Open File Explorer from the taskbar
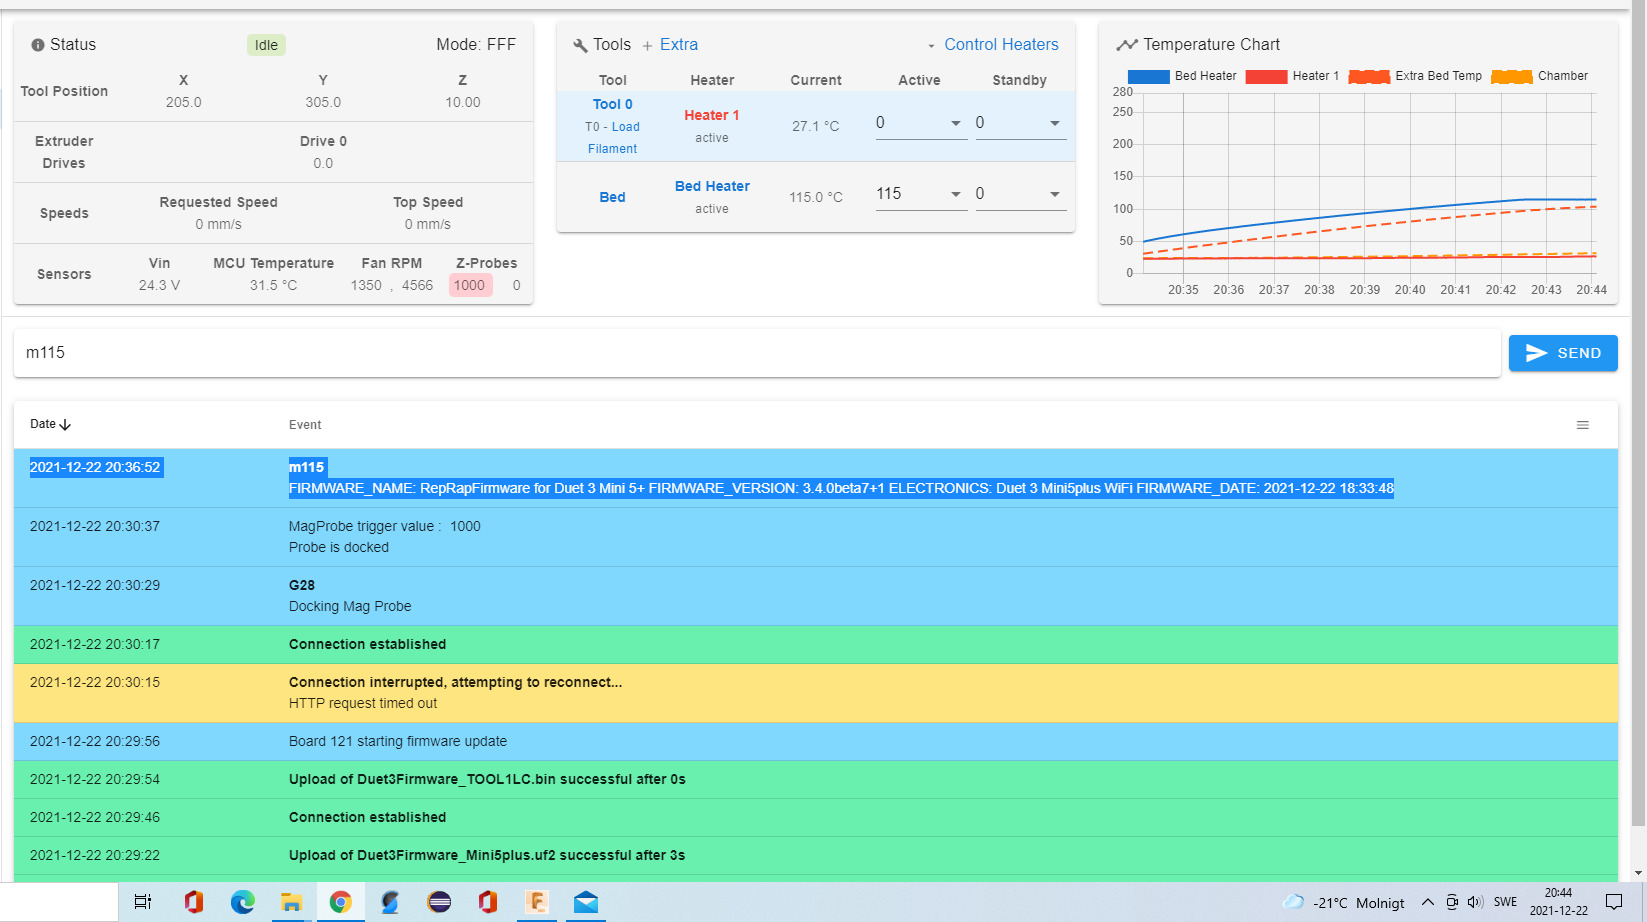 coord(291,902)
